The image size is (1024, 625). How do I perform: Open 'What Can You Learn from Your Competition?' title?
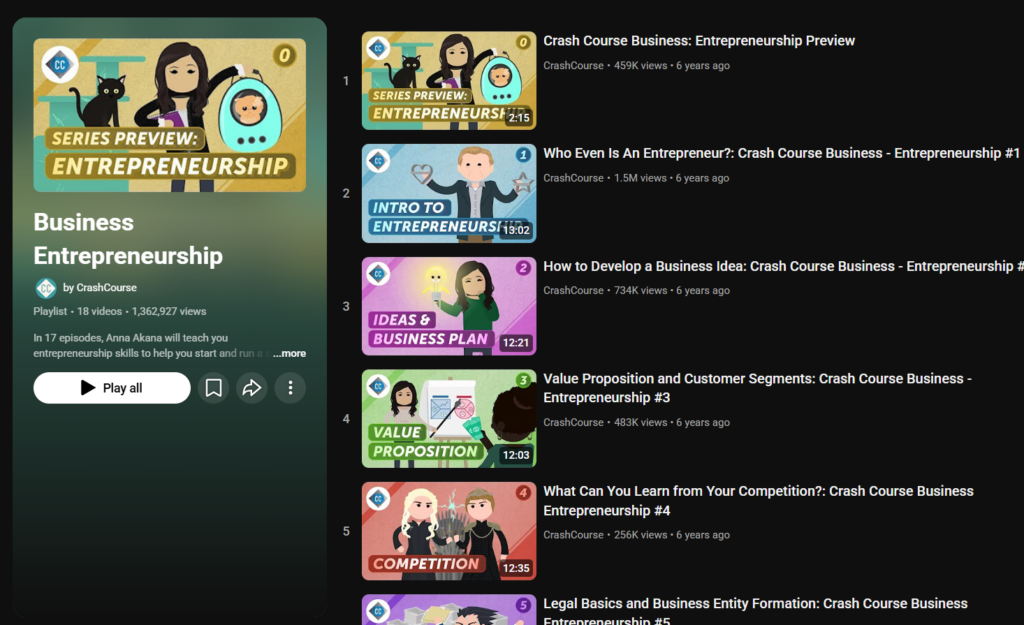coord(758,500)
